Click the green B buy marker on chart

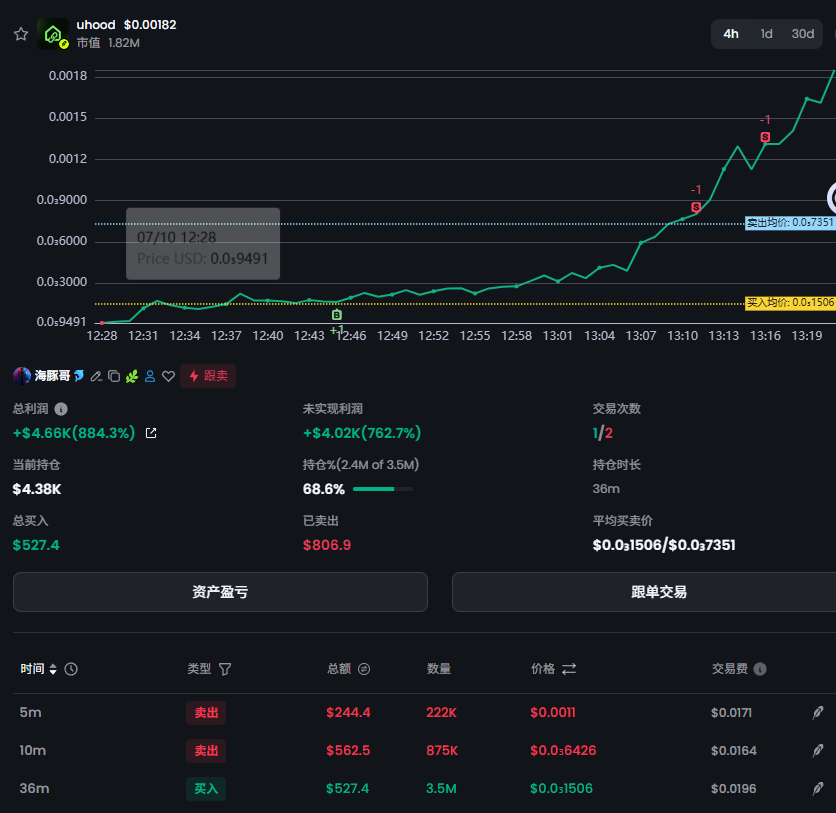(336, 315)
